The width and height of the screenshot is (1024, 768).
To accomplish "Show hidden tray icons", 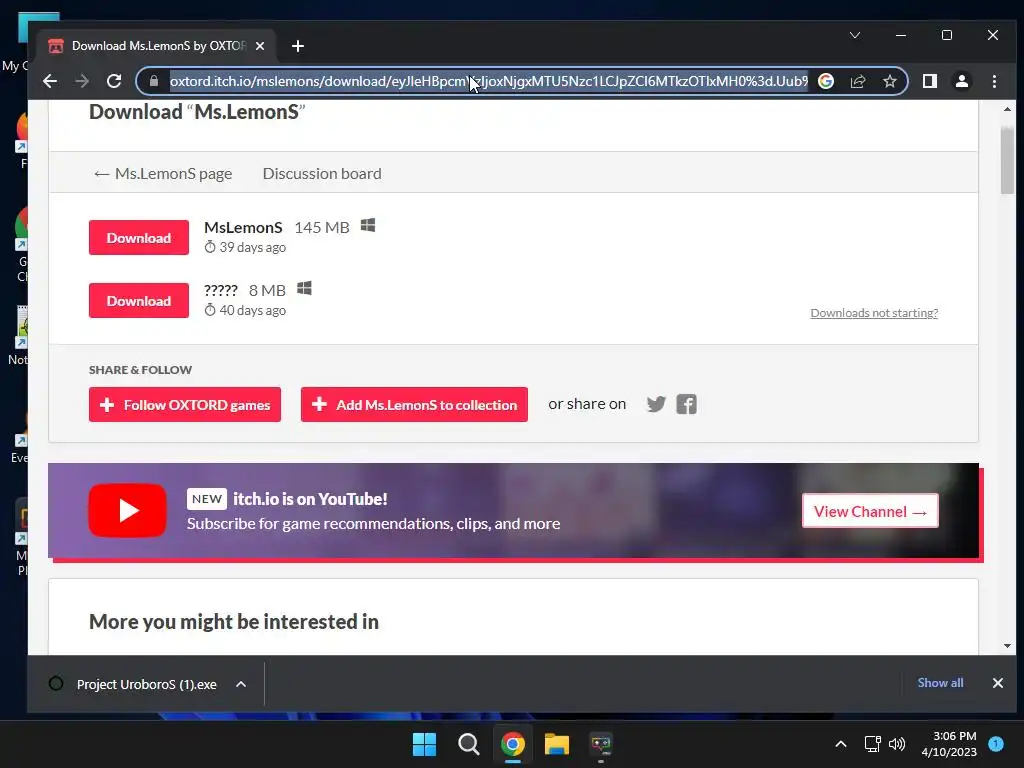I will click(841, 744).
